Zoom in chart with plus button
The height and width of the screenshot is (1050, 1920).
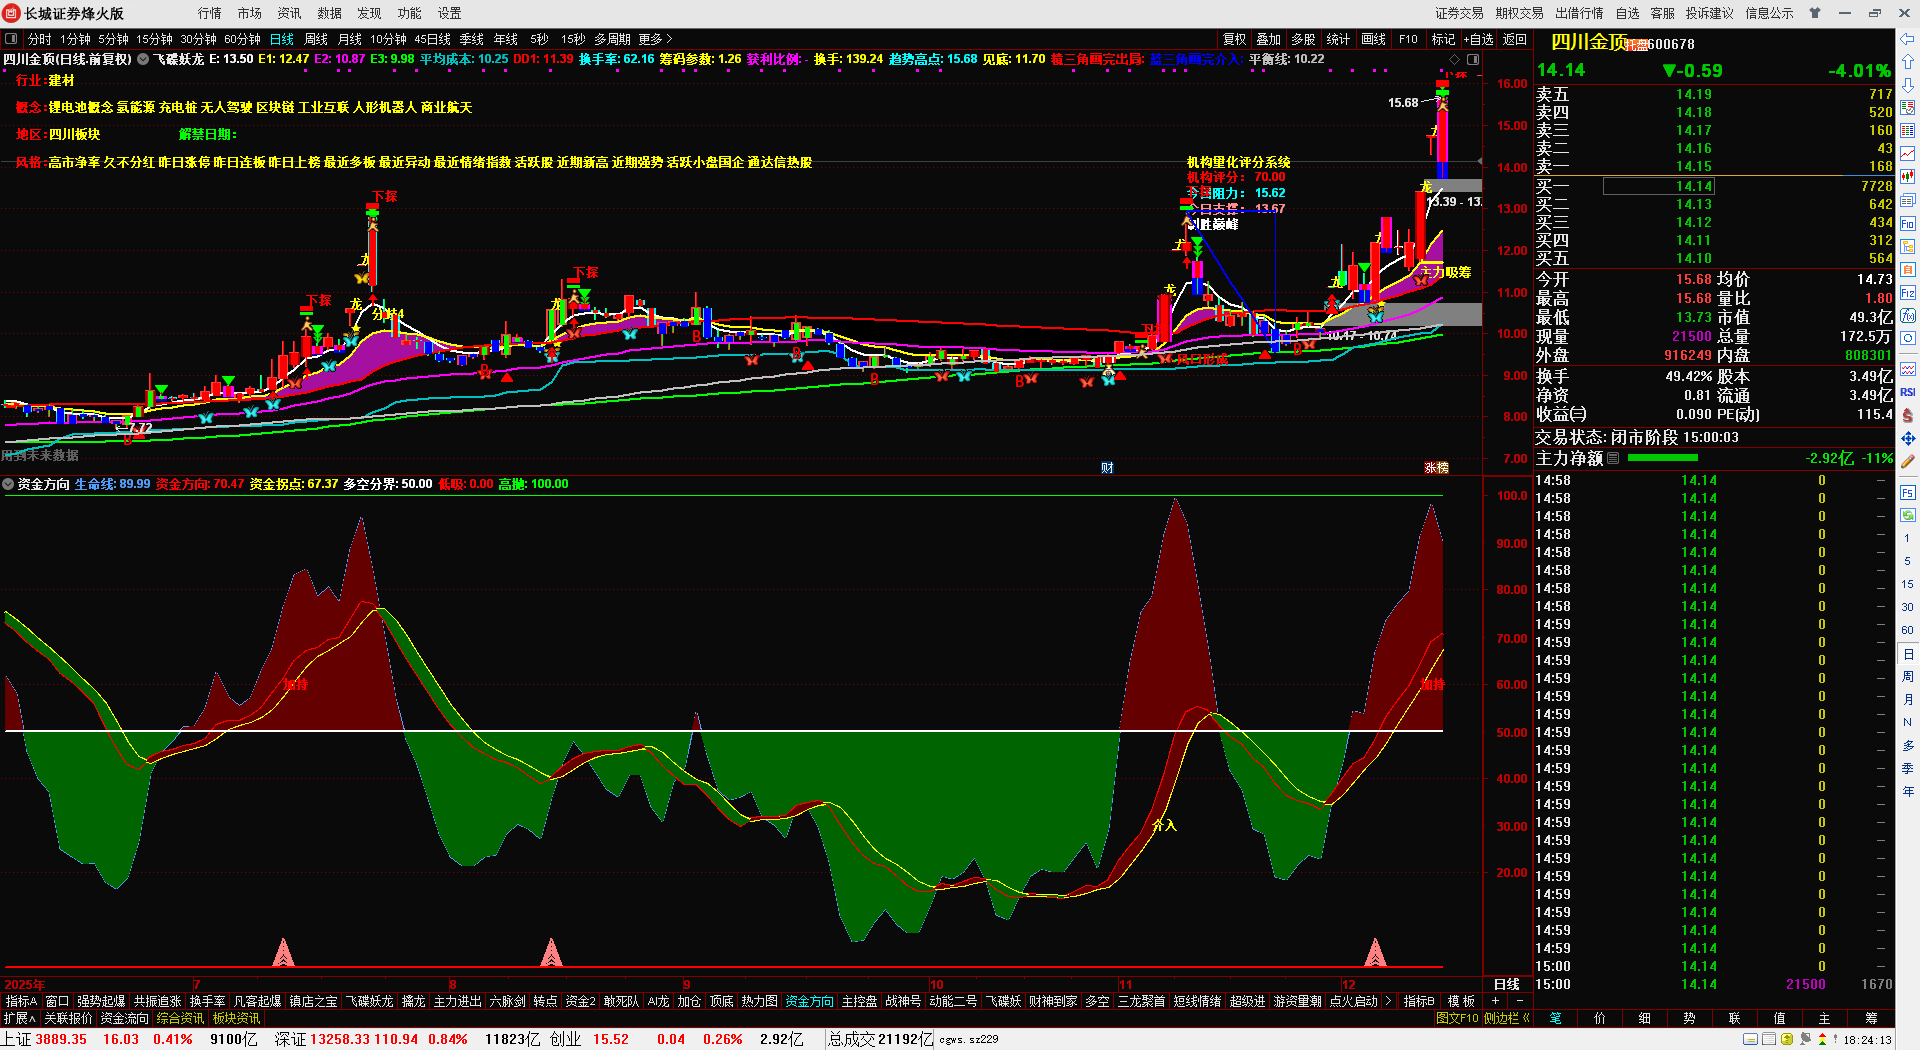click(1495, 1001)
